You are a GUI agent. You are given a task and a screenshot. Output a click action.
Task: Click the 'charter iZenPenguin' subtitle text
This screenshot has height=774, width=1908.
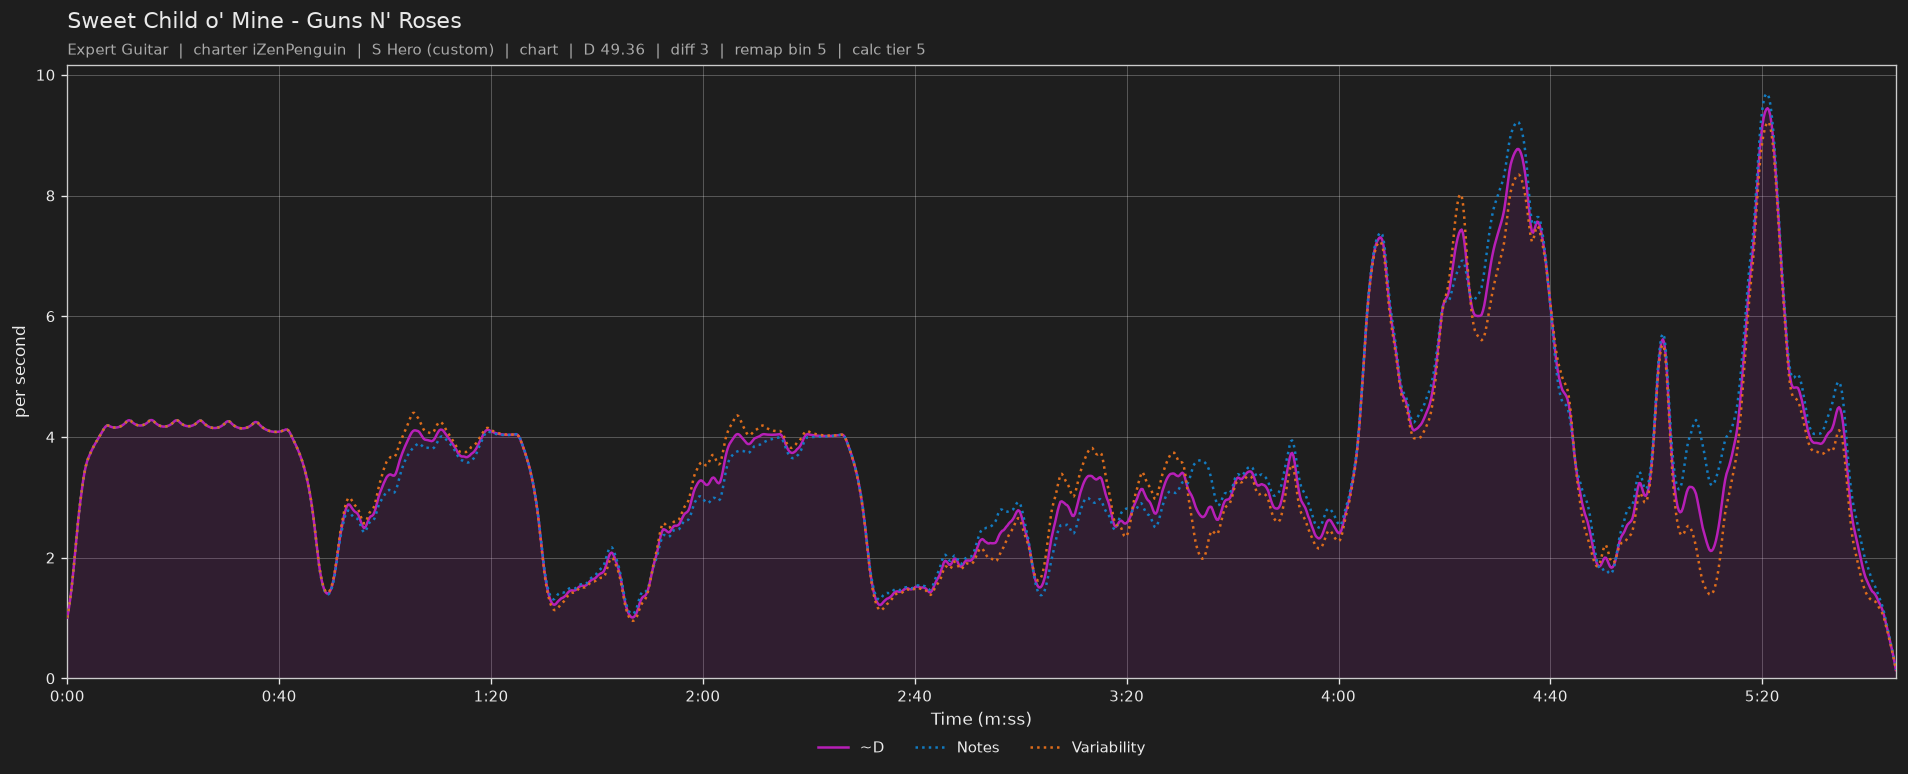269,49
